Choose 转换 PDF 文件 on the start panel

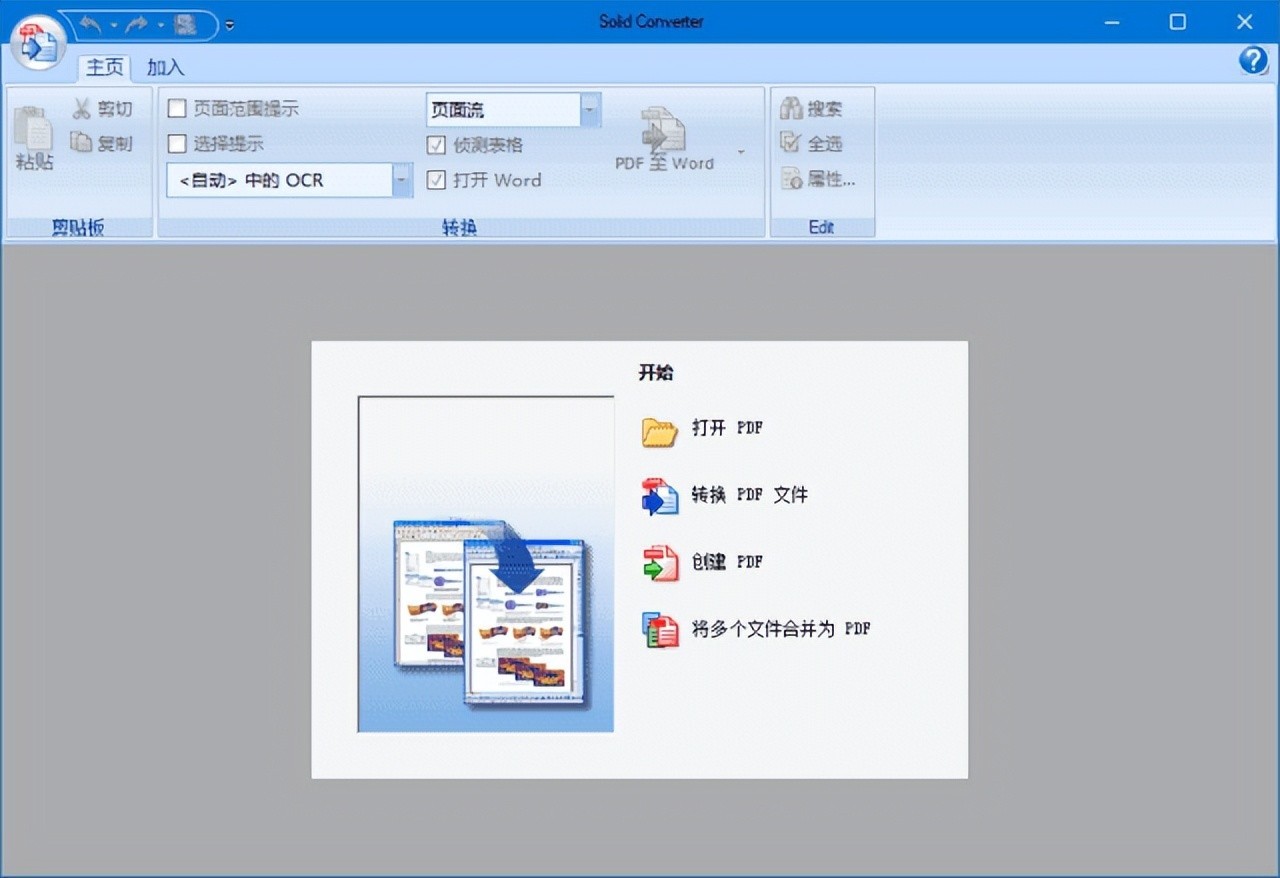(725, 495)
